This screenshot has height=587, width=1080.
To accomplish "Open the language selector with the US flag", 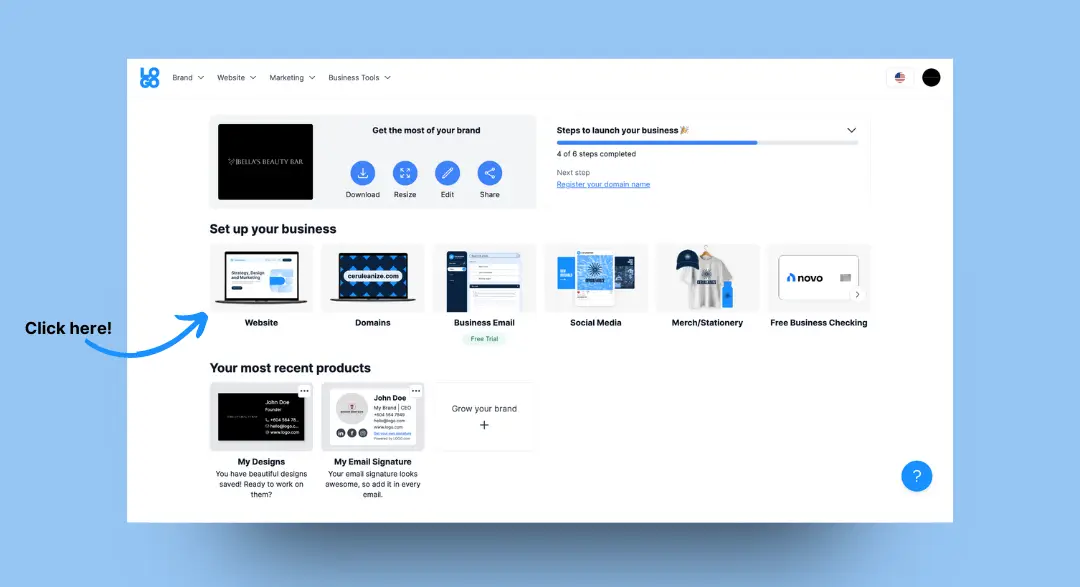I will pyautogui.click(x=899, y=77).
